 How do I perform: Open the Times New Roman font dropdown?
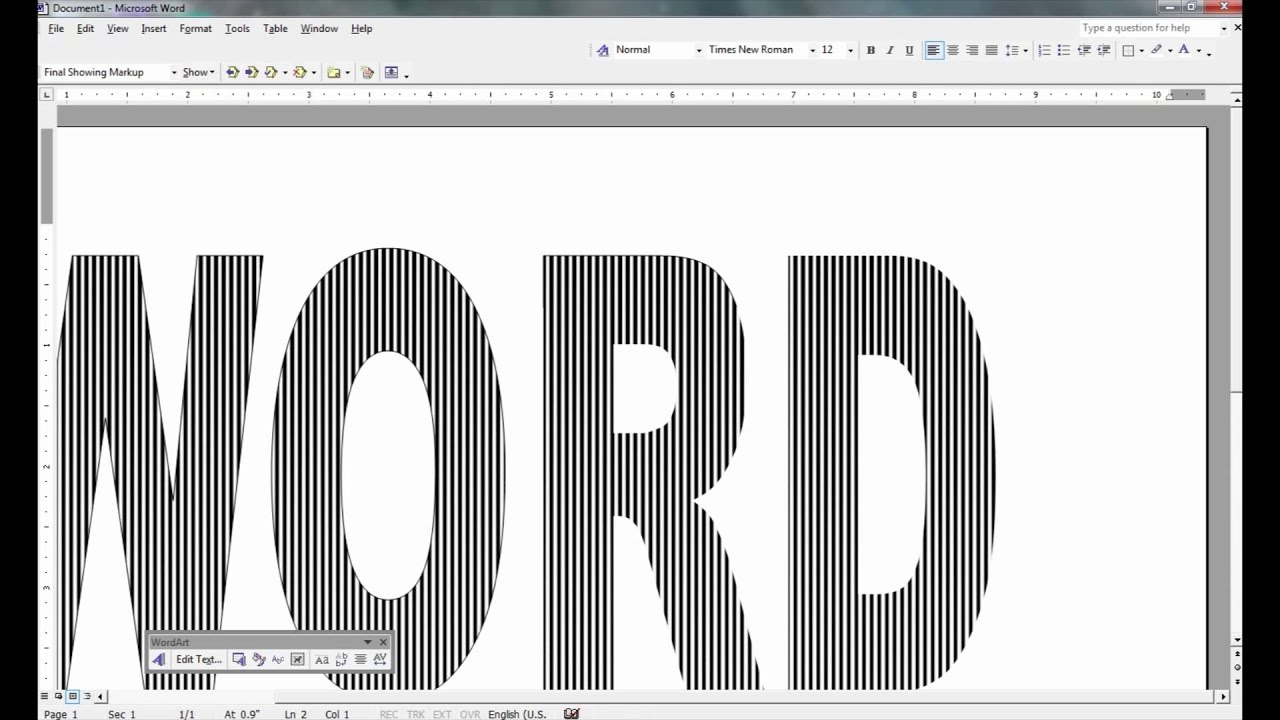coord(812,50)
